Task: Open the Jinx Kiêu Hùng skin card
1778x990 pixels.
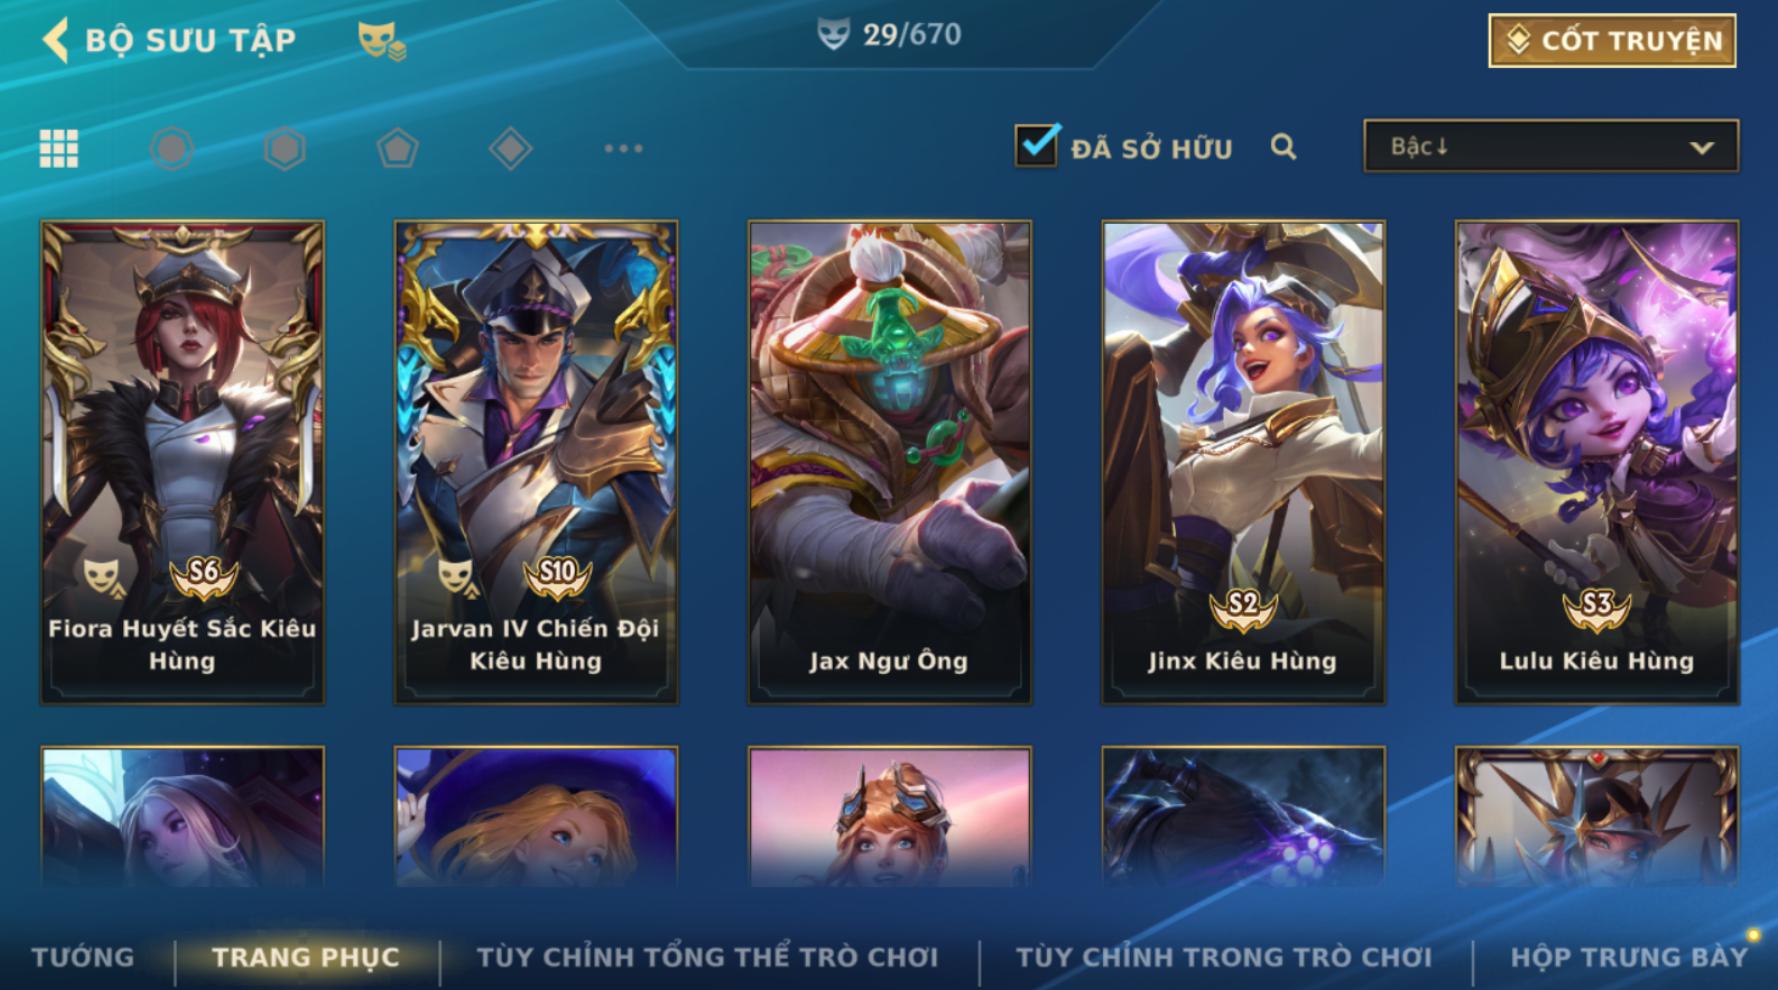Action: pos(1243,462)
